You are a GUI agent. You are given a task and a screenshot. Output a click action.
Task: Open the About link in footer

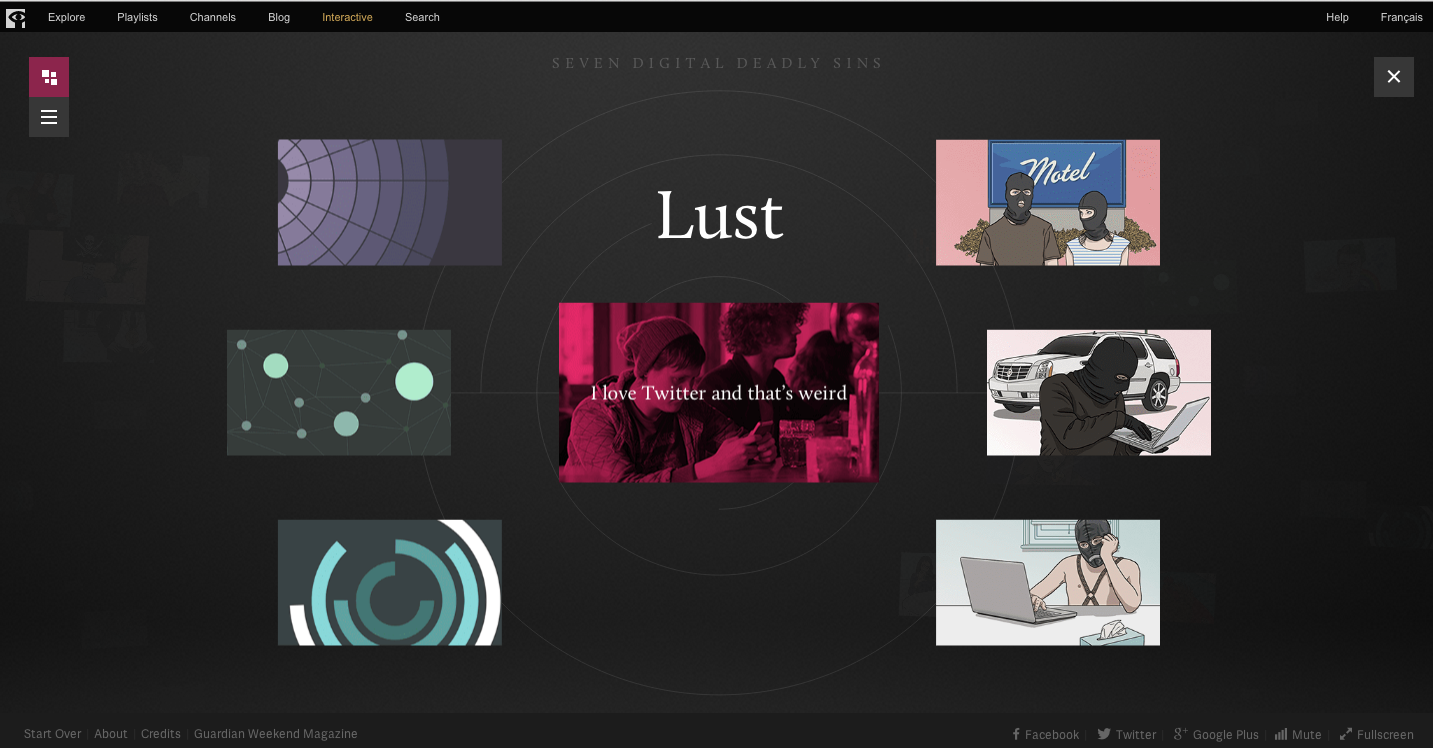[x=111, y=734]
